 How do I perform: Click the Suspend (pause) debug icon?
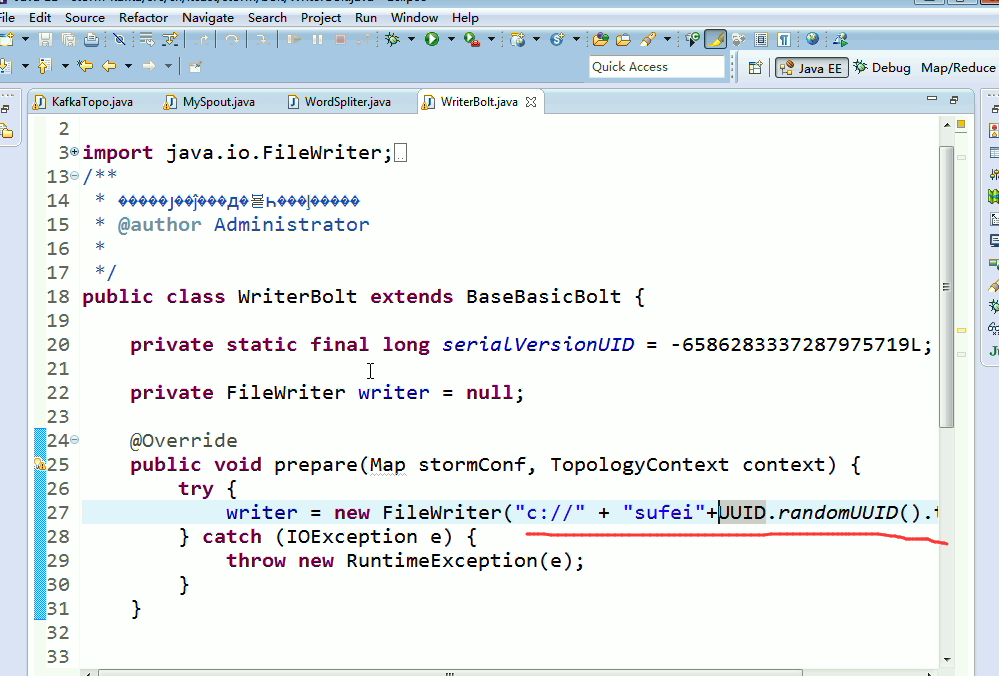pos(317,40)
